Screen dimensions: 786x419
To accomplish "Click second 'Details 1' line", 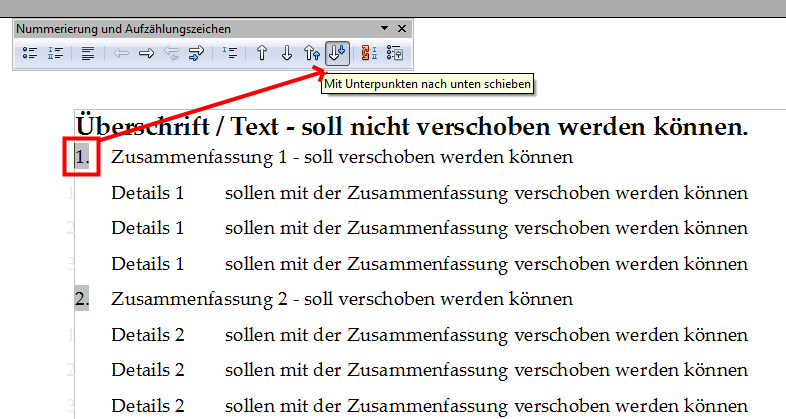I will (x=430, y=228).
